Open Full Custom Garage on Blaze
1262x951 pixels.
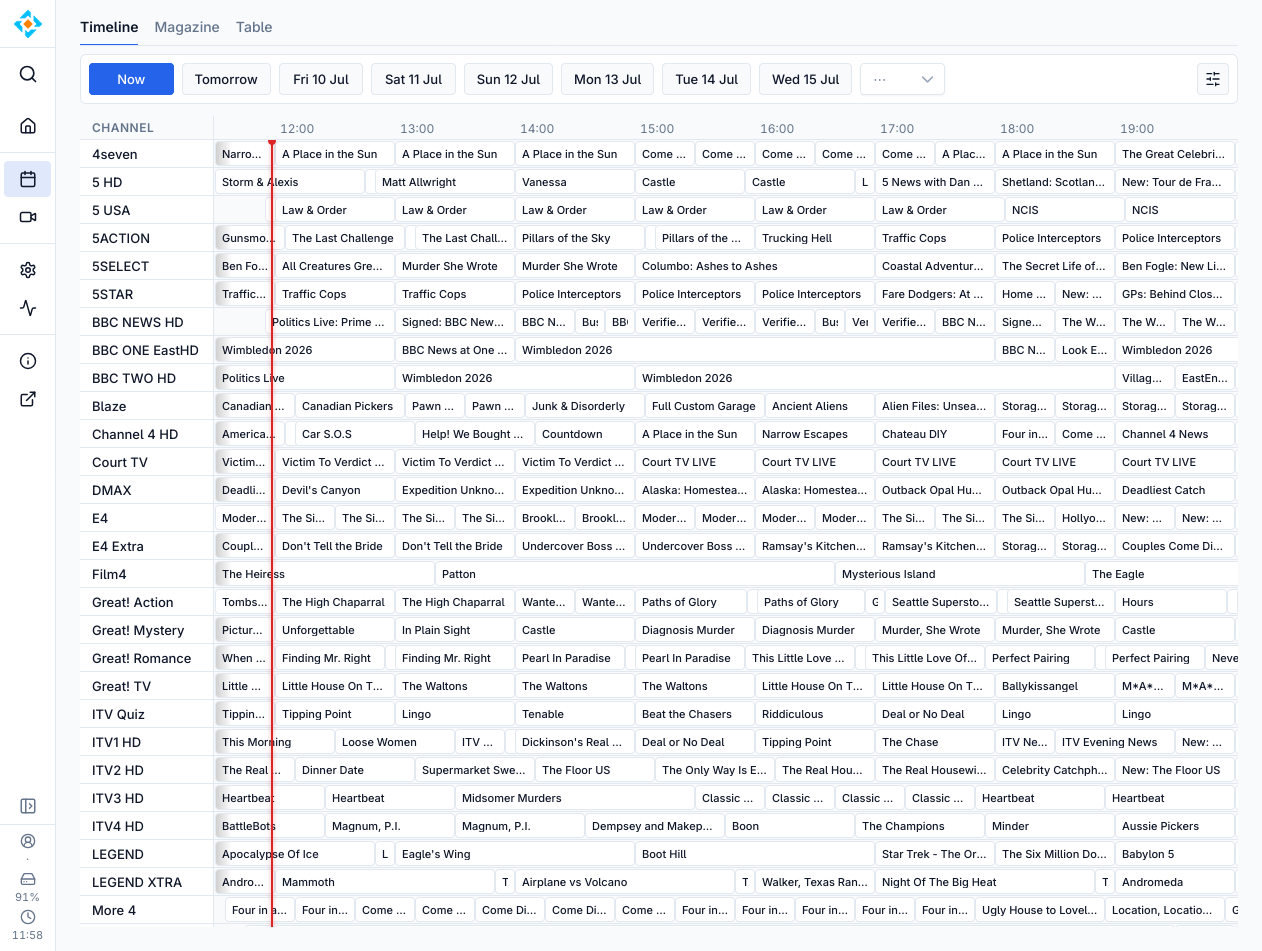point(705,406)
